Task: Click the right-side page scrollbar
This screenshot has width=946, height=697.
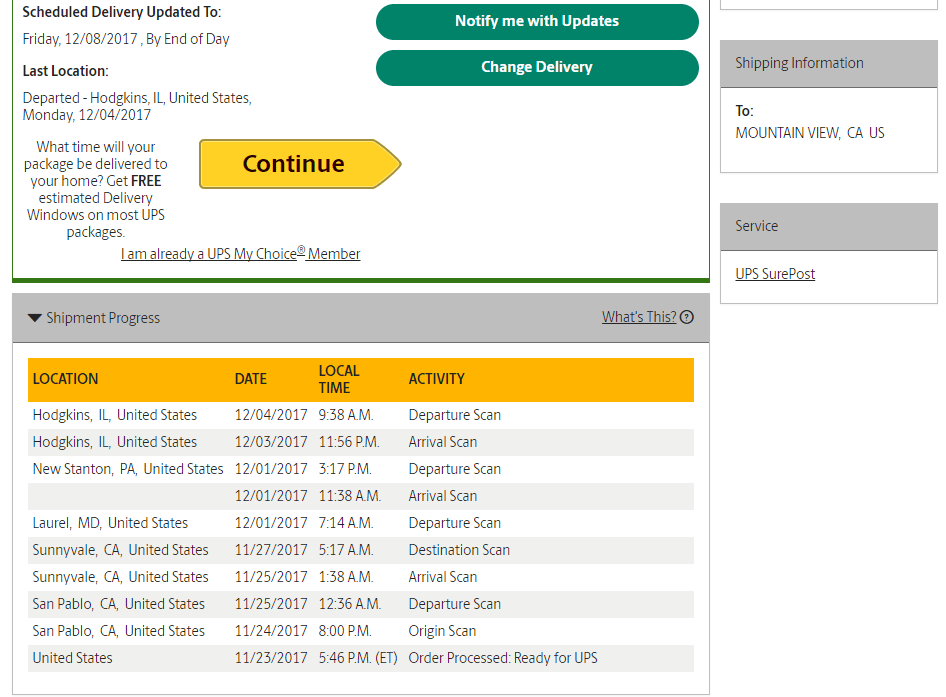Action: tap(941, 350)
